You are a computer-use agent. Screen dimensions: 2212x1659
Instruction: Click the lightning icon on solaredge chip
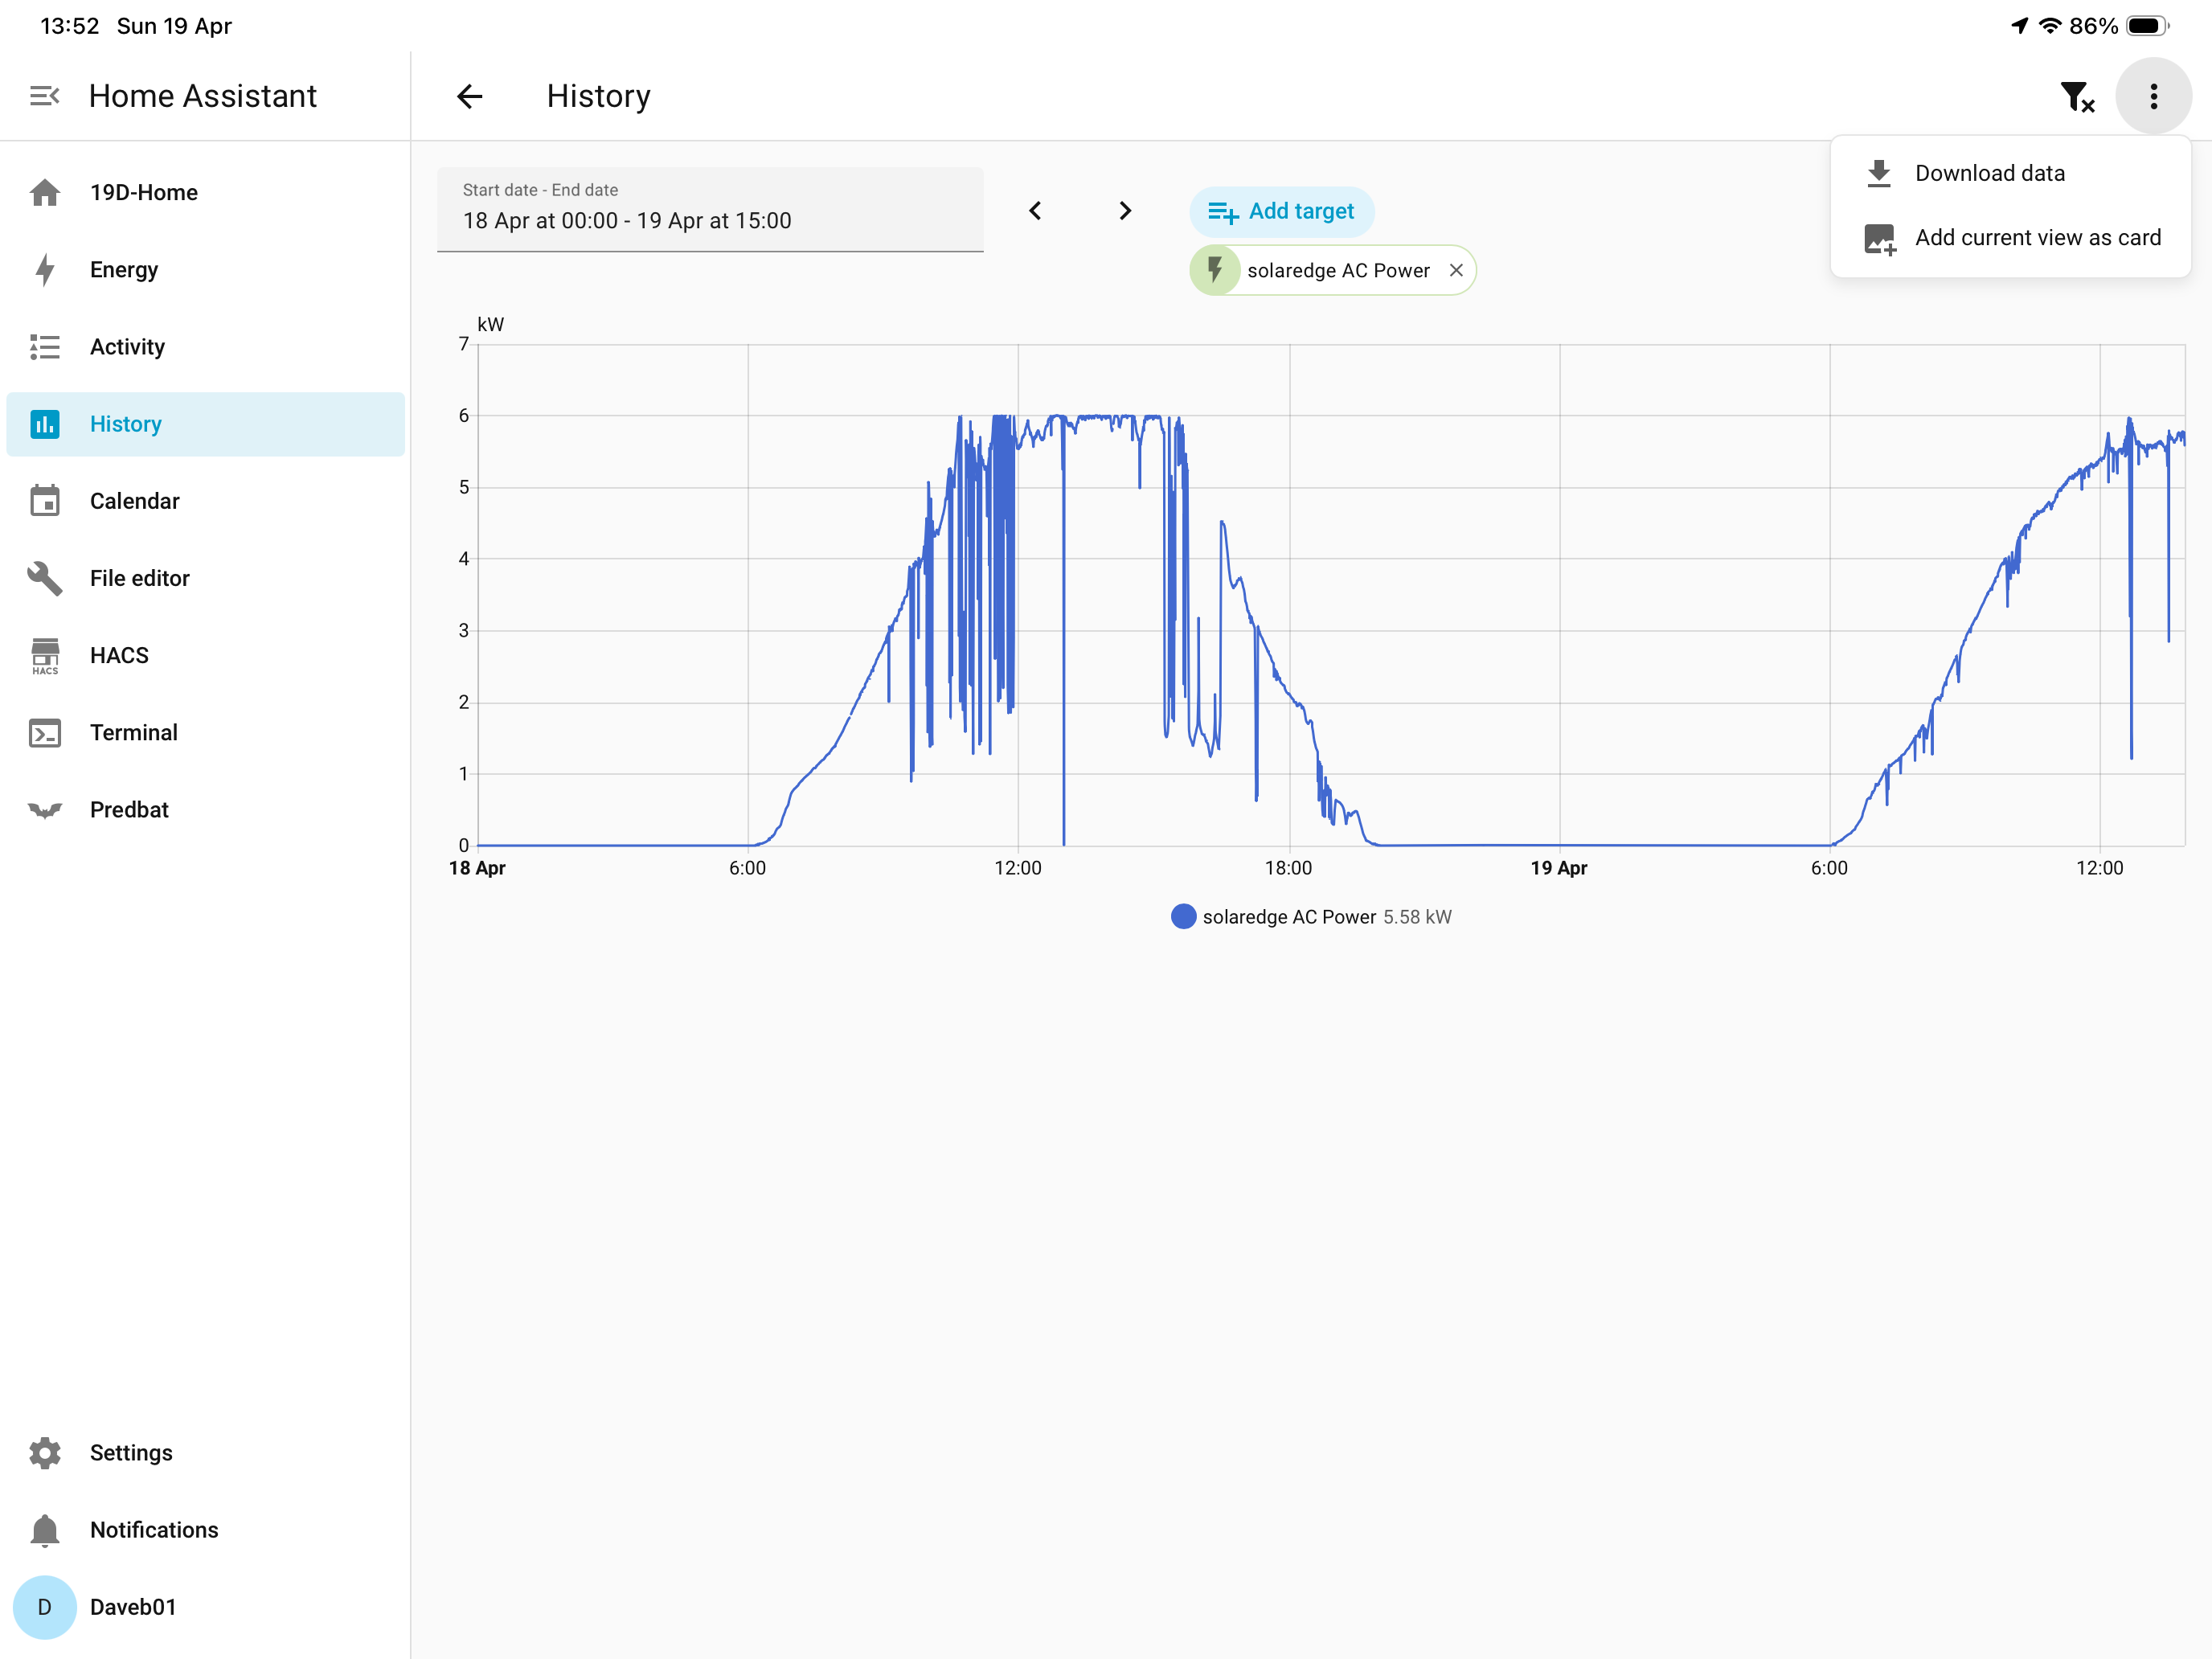tap(1215, 270)
